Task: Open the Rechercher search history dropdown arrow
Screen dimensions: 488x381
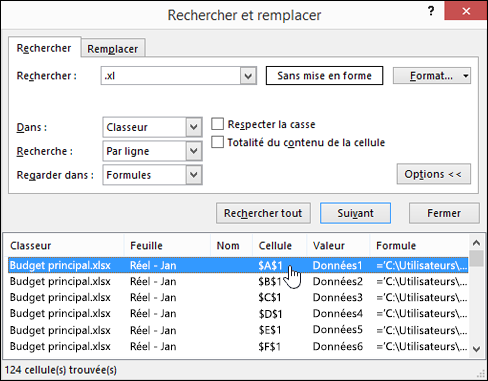Action: click(248, 76)
